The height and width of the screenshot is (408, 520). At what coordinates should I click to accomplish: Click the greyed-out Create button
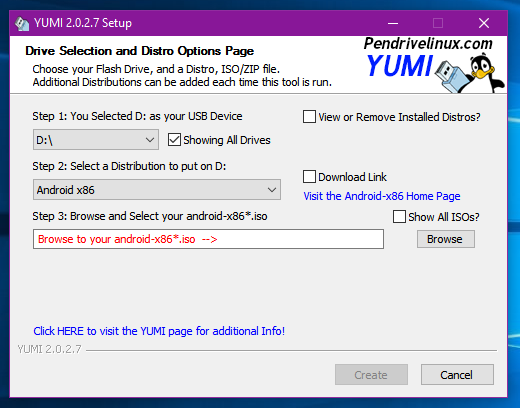tap(371, 375)
